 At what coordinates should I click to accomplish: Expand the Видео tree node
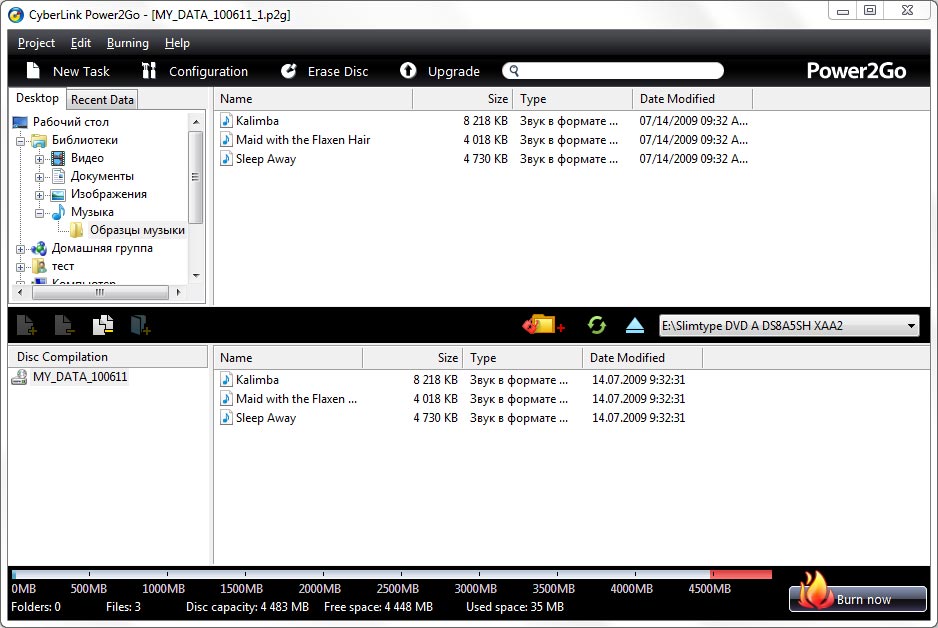point(39,159)
